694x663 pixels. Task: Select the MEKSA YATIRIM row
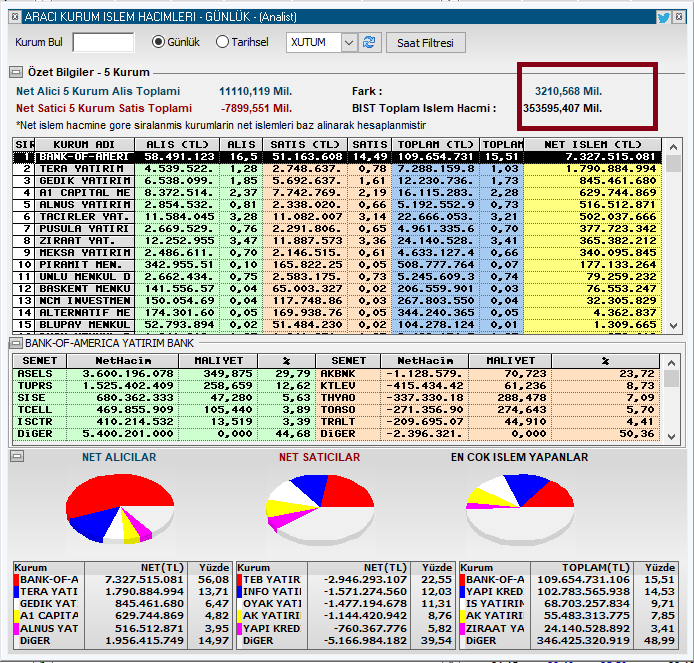point(337,252)
